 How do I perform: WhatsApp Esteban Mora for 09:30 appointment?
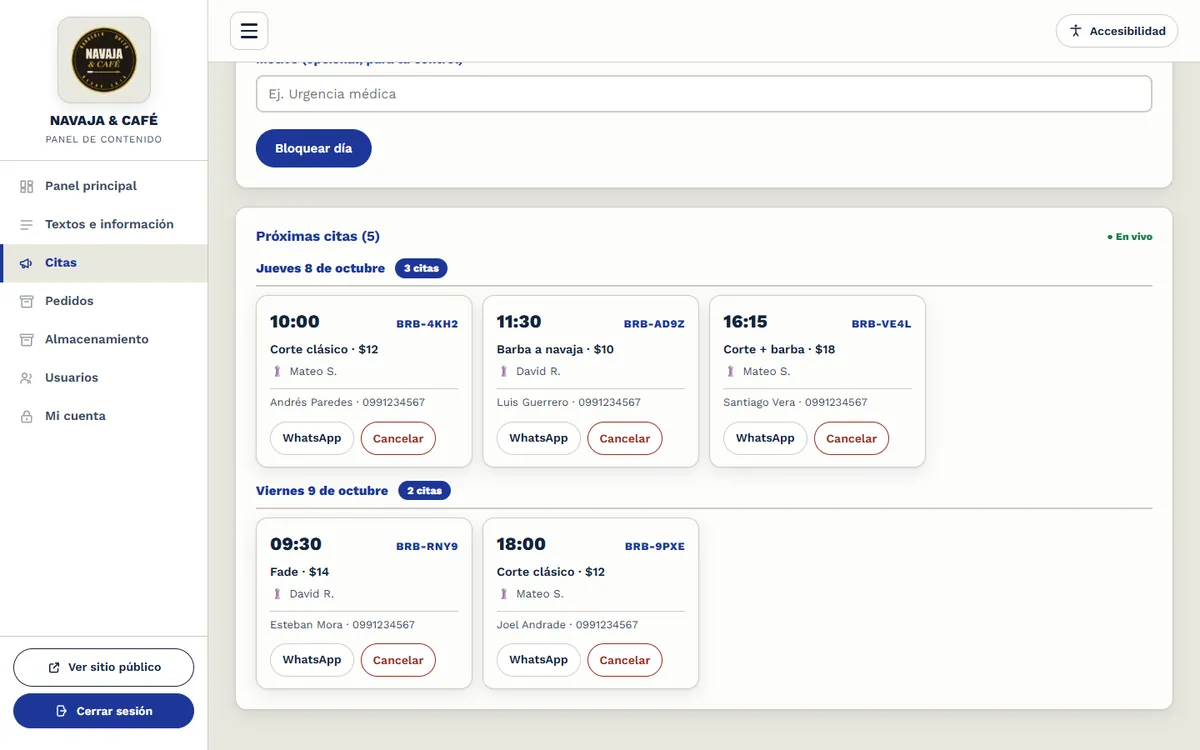[x=312, y=660]
